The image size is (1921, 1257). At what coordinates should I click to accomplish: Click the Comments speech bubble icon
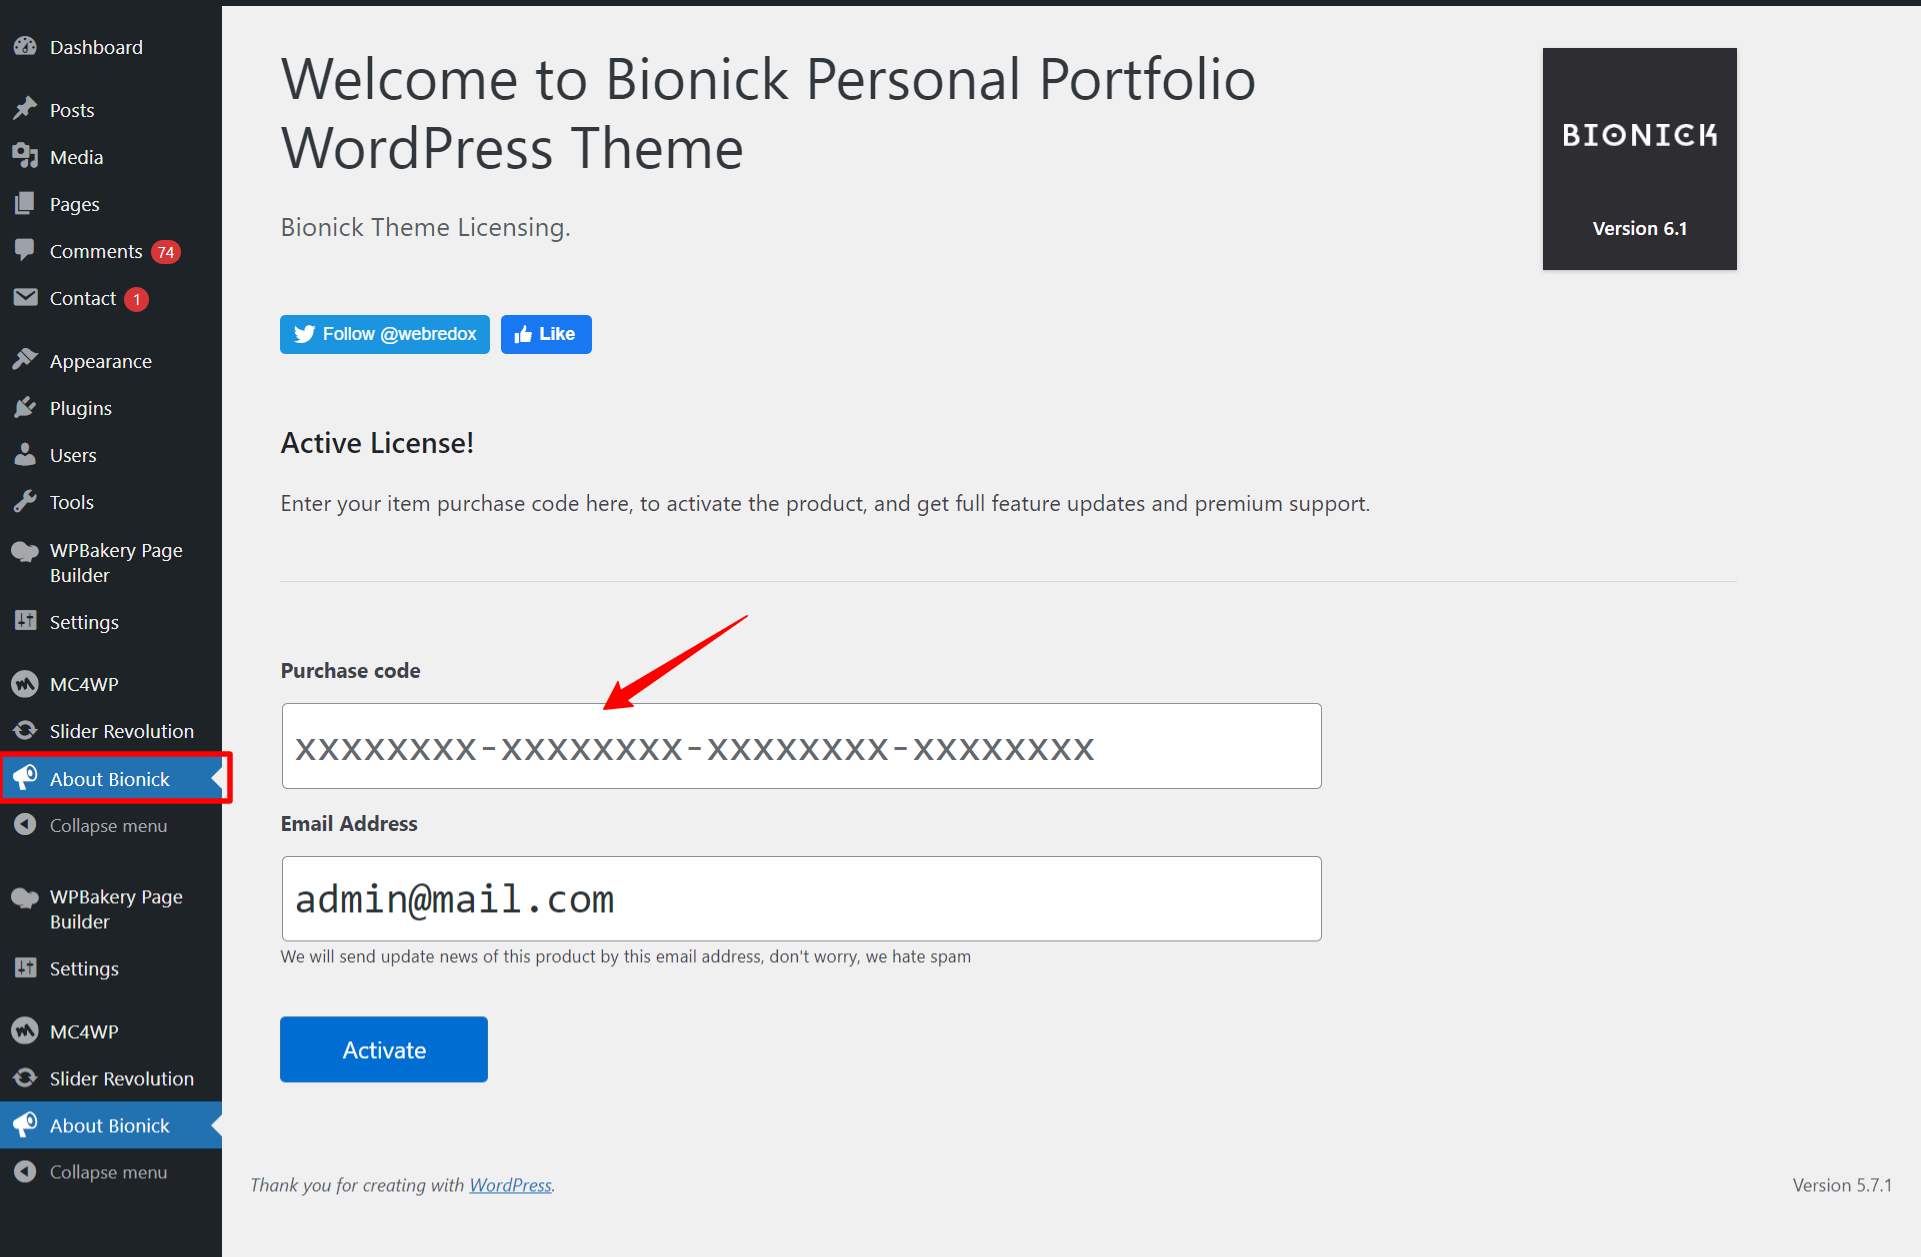[25, 249]
